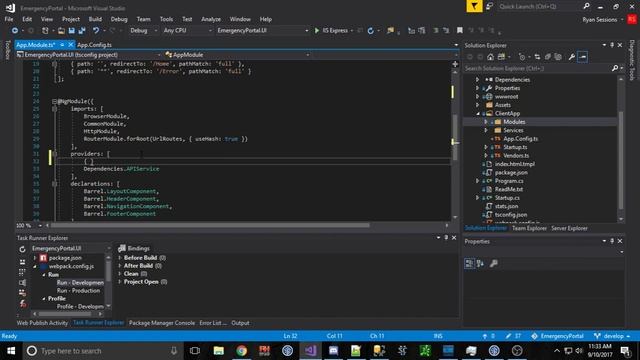Image resolution: width=640 pixels, height=360 pixels.
Task: Click the Visual Studio taskbar icon
Action: pos(310,351)
